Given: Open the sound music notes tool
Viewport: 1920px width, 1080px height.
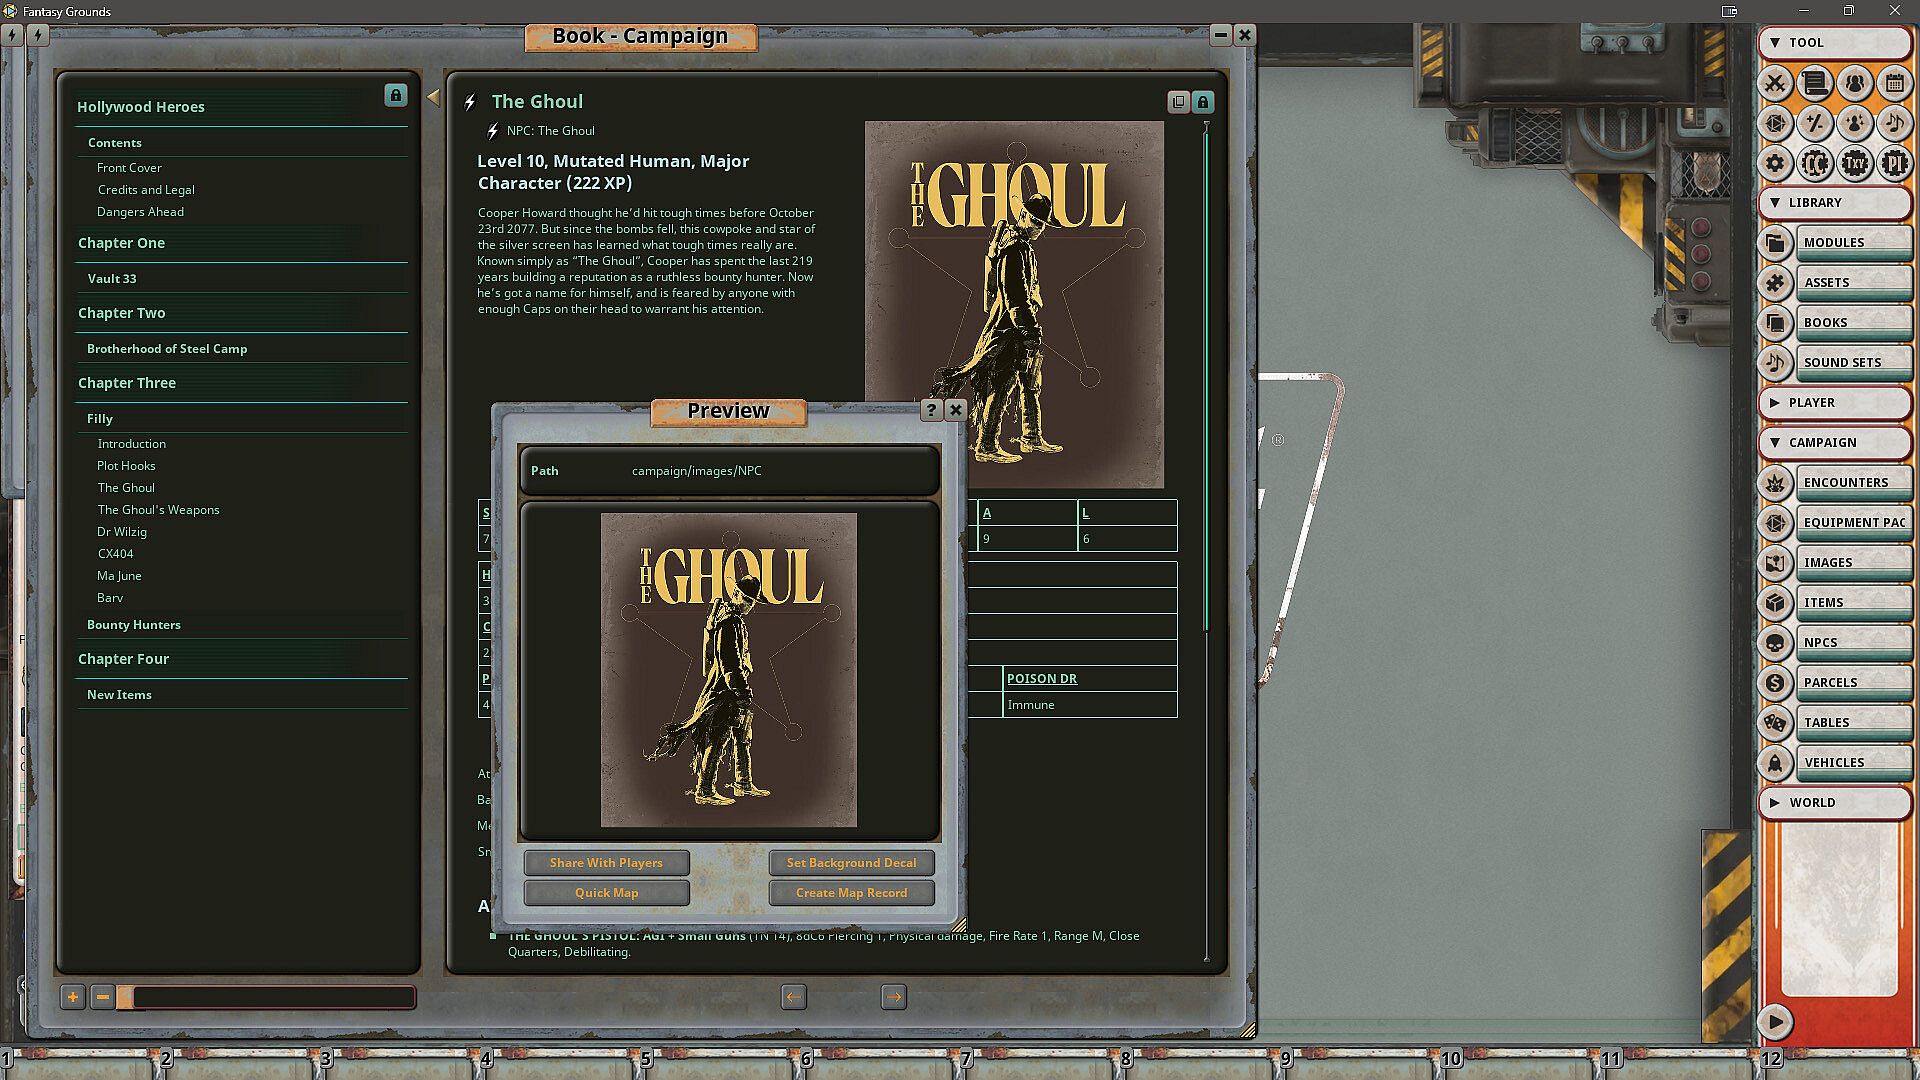Looking at the screenshot, I should pos(1894,123).
